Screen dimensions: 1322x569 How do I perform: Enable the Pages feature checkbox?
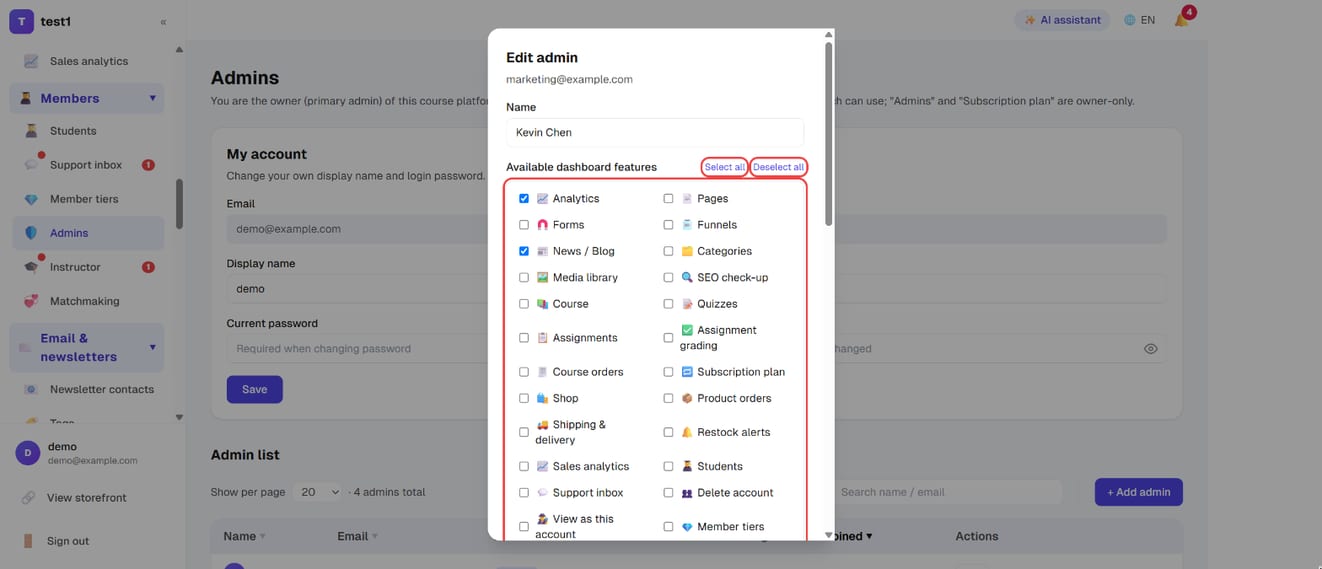669,199
